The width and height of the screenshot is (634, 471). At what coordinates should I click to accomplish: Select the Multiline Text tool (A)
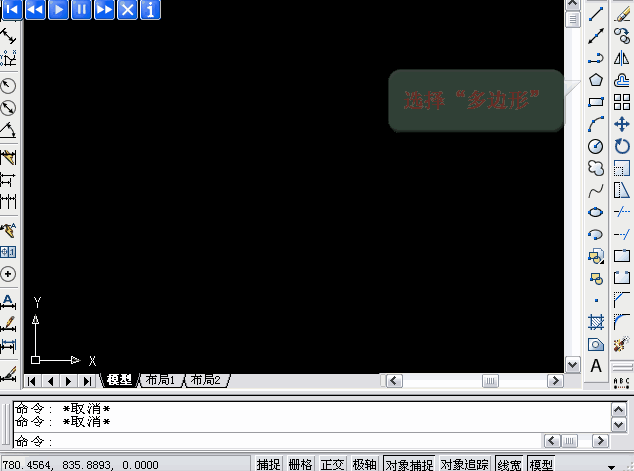(596, 366)
